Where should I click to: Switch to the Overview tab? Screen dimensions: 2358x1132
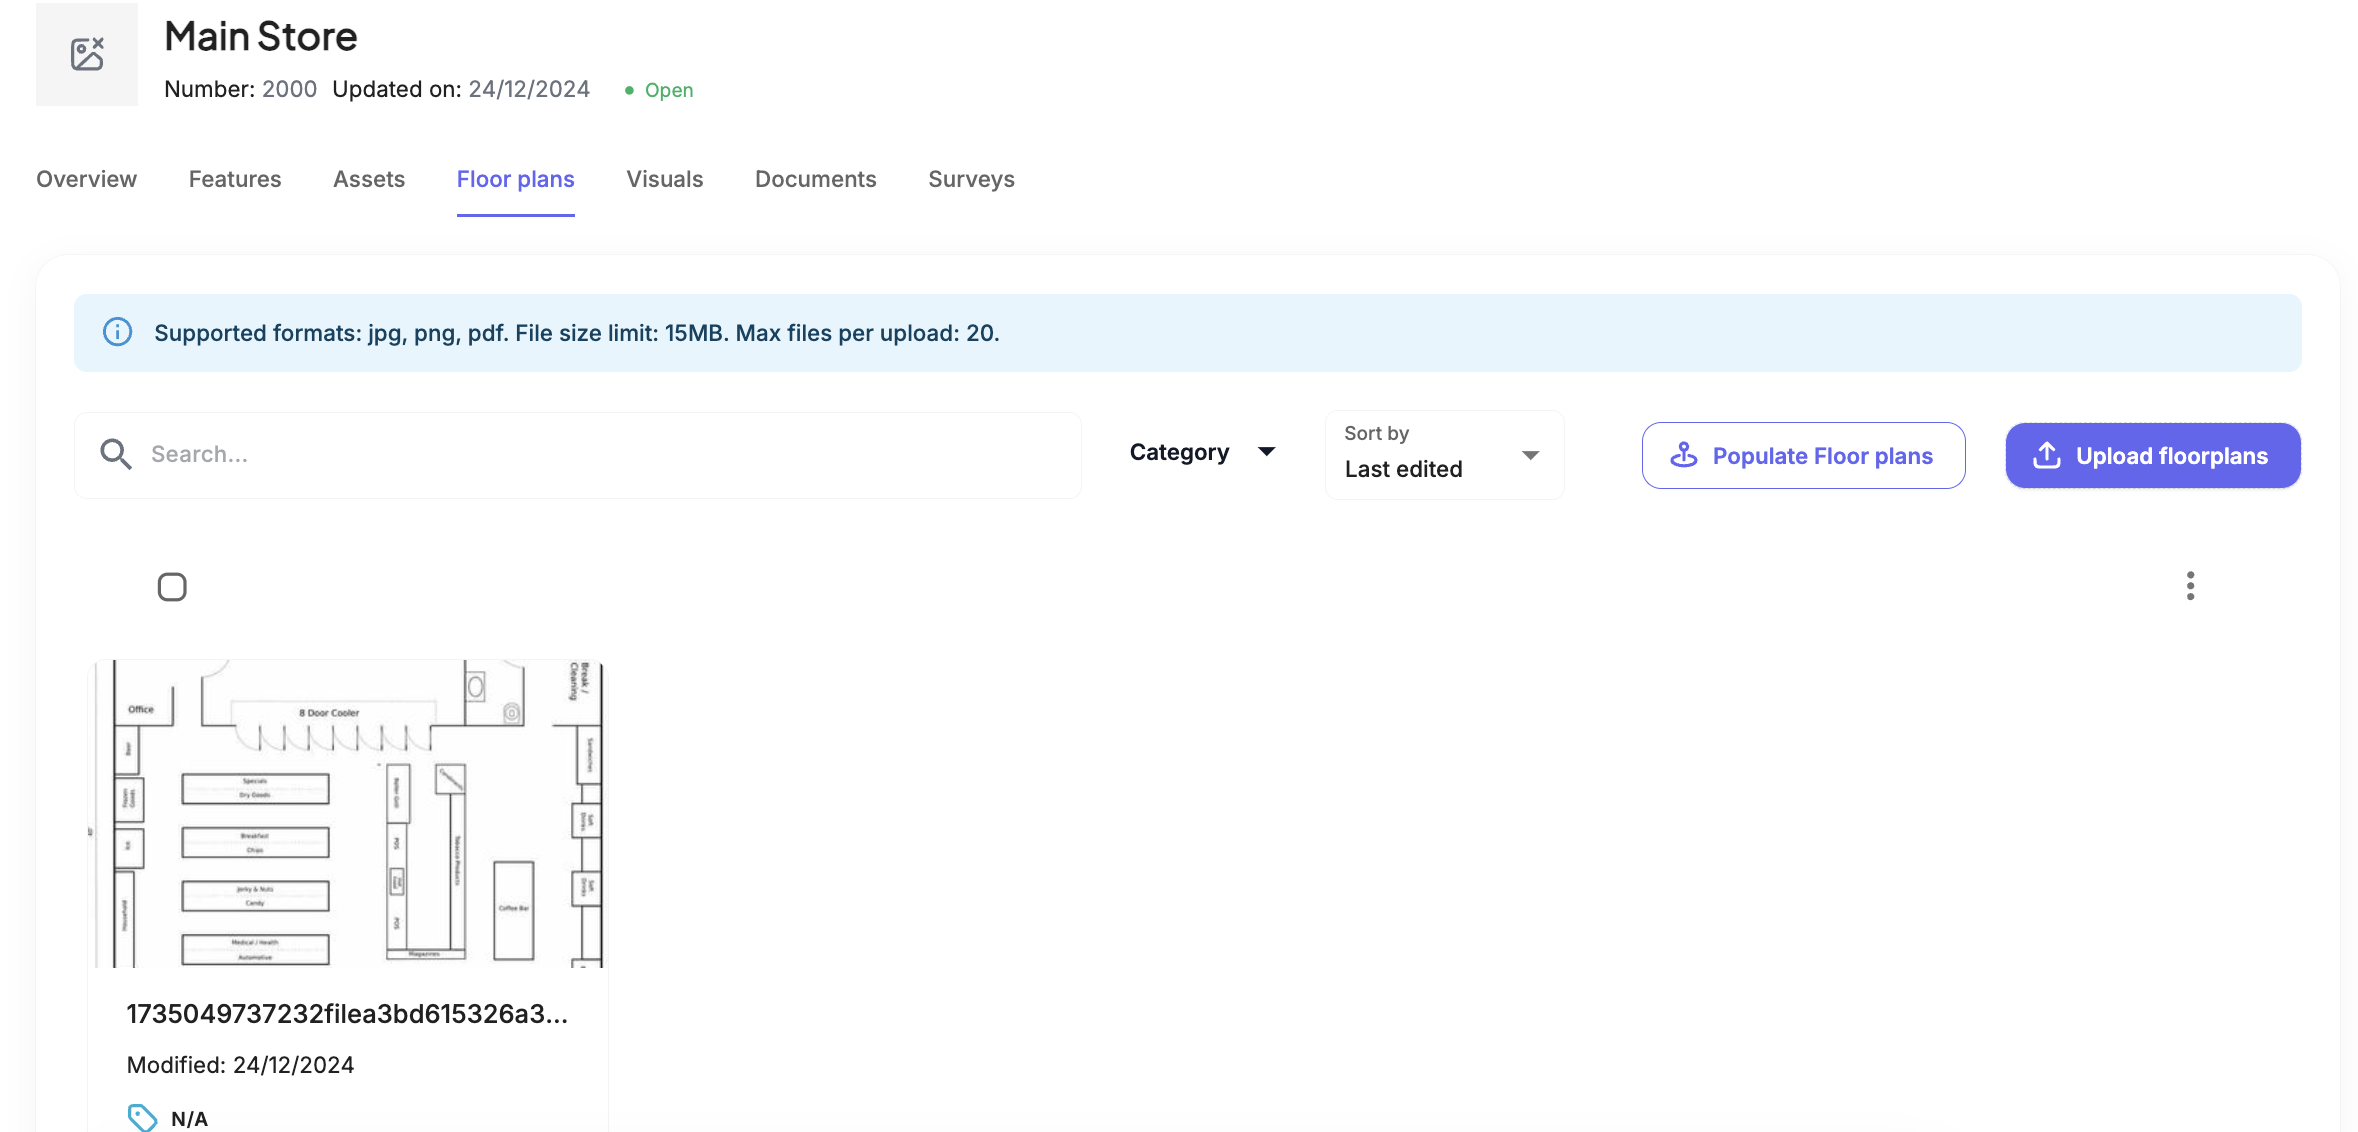86,179
